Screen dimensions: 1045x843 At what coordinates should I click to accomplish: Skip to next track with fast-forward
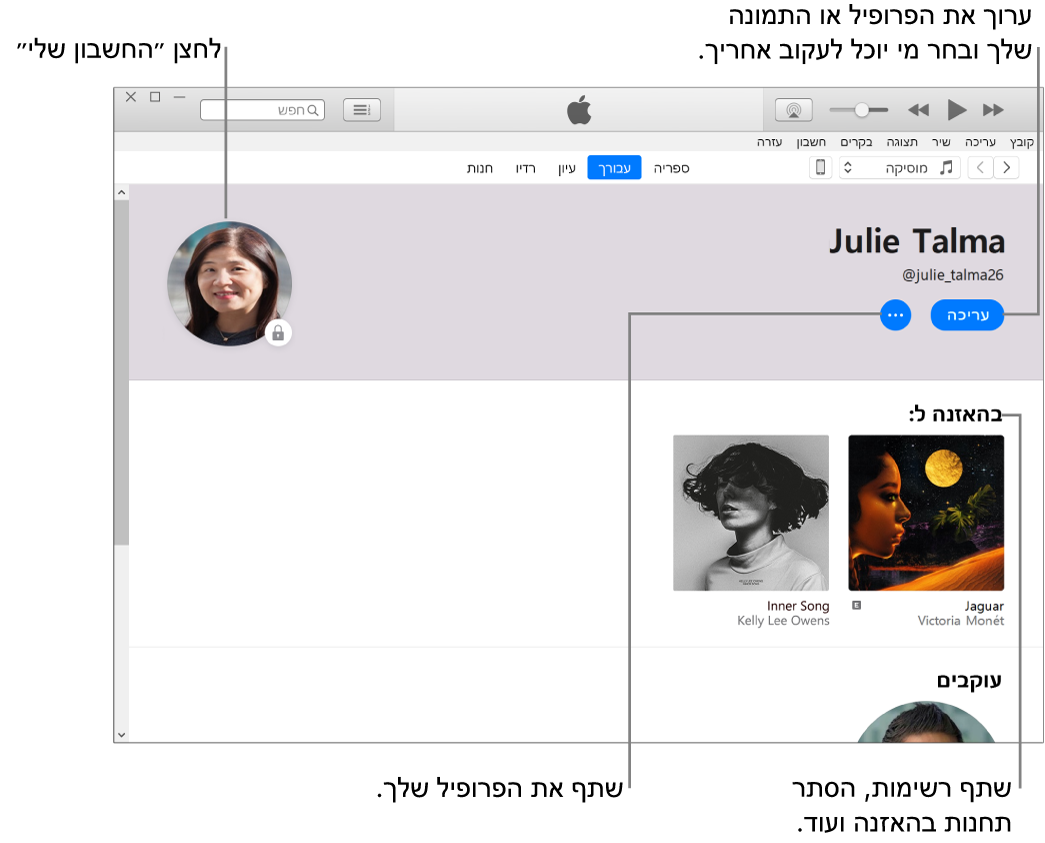pyautogui.click(x=993, y=110)
